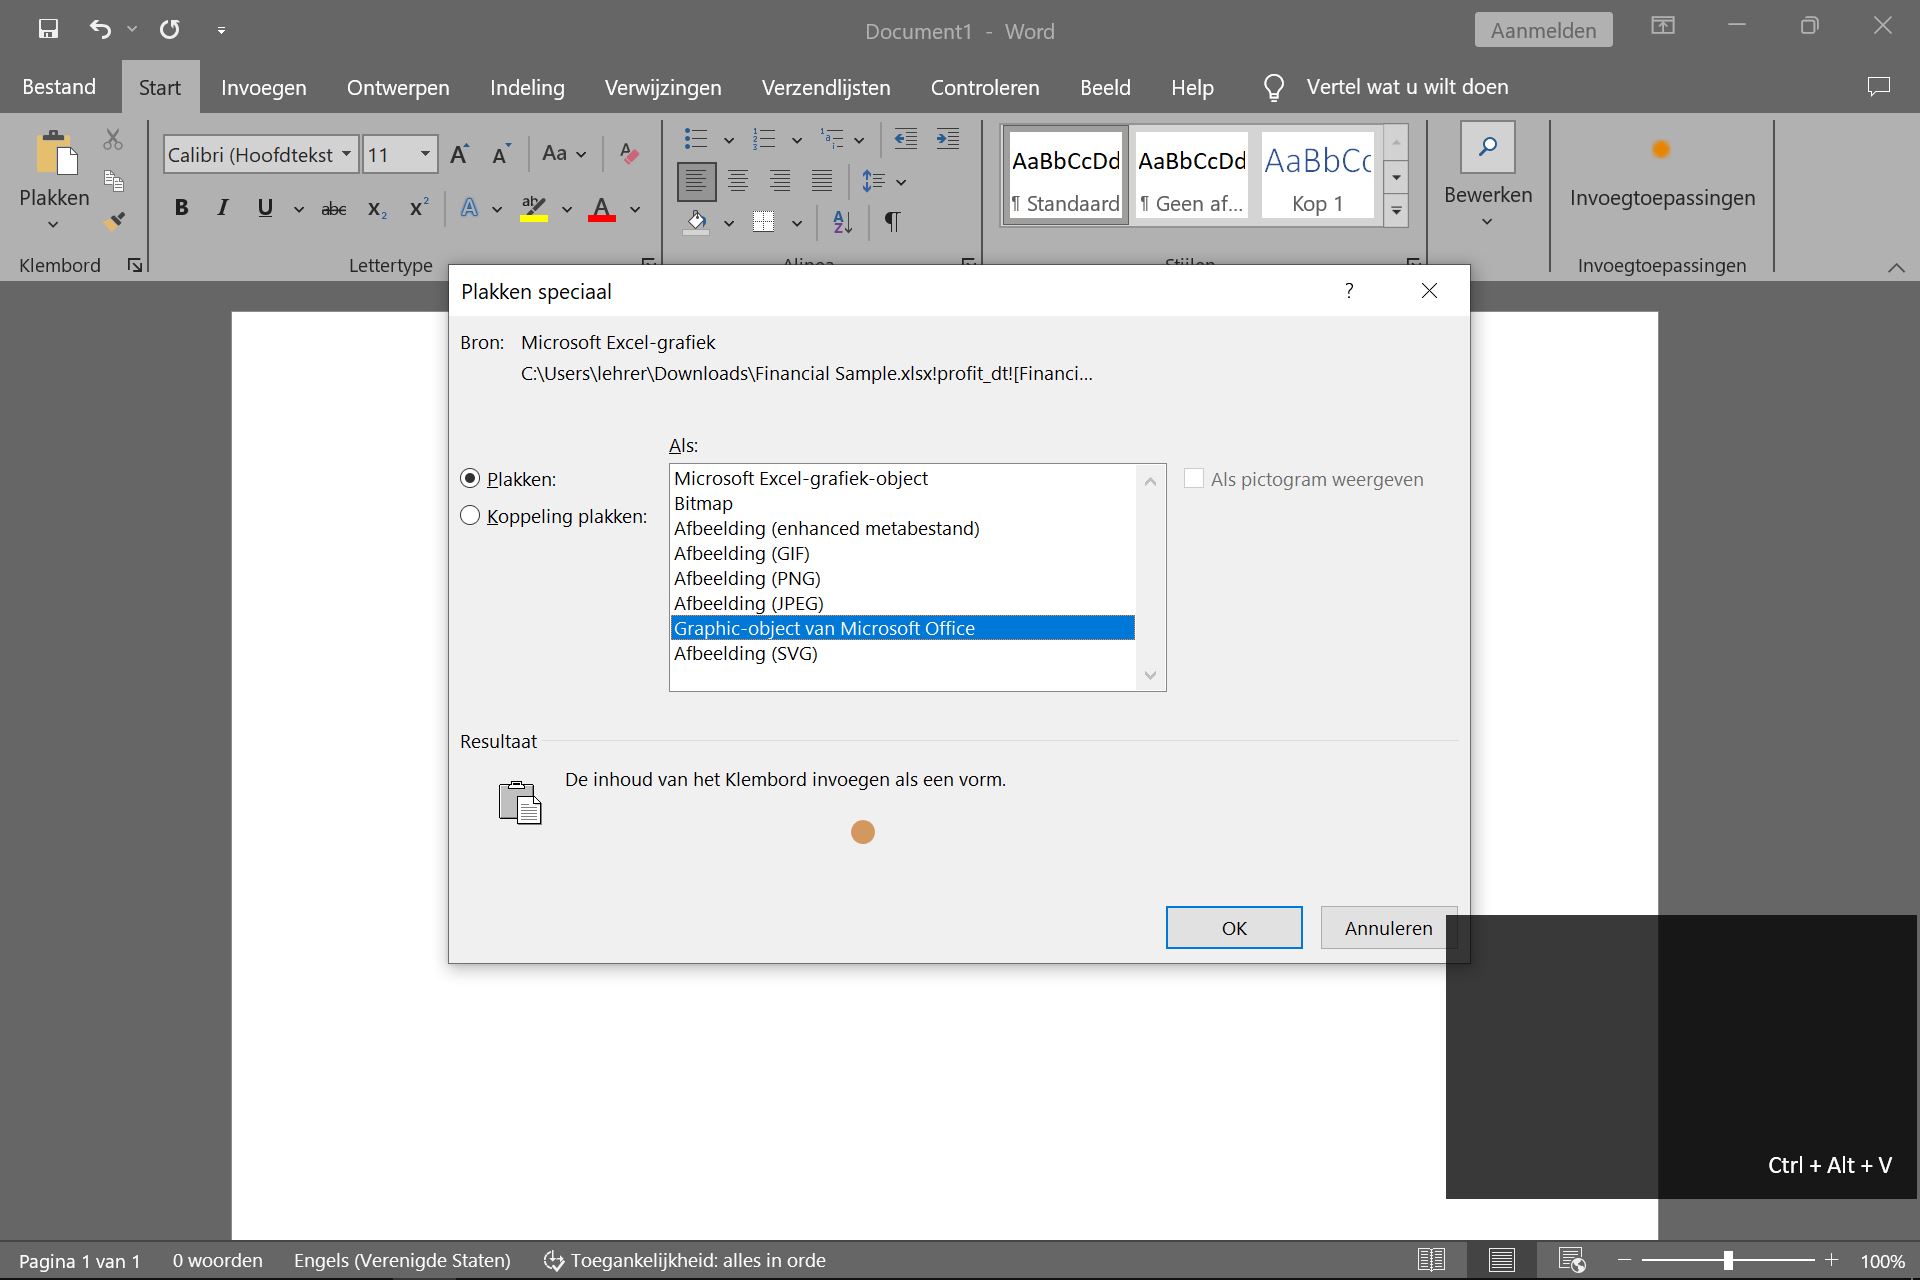This screenshot has width=1920, height=1280.
Task: Select the Format Painter brush icon
Action: click(x=114, y=221)
